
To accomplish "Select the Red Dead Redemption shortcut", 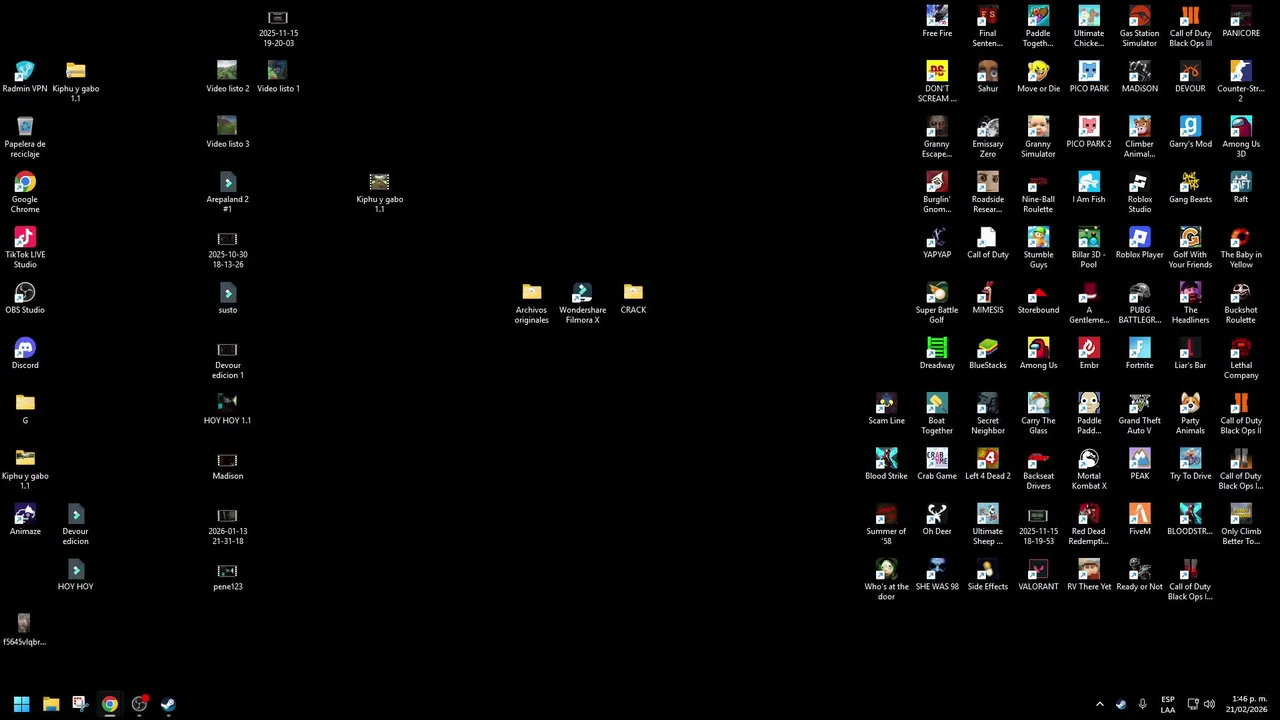I will pyautogui.click(x=1089, y=524).
